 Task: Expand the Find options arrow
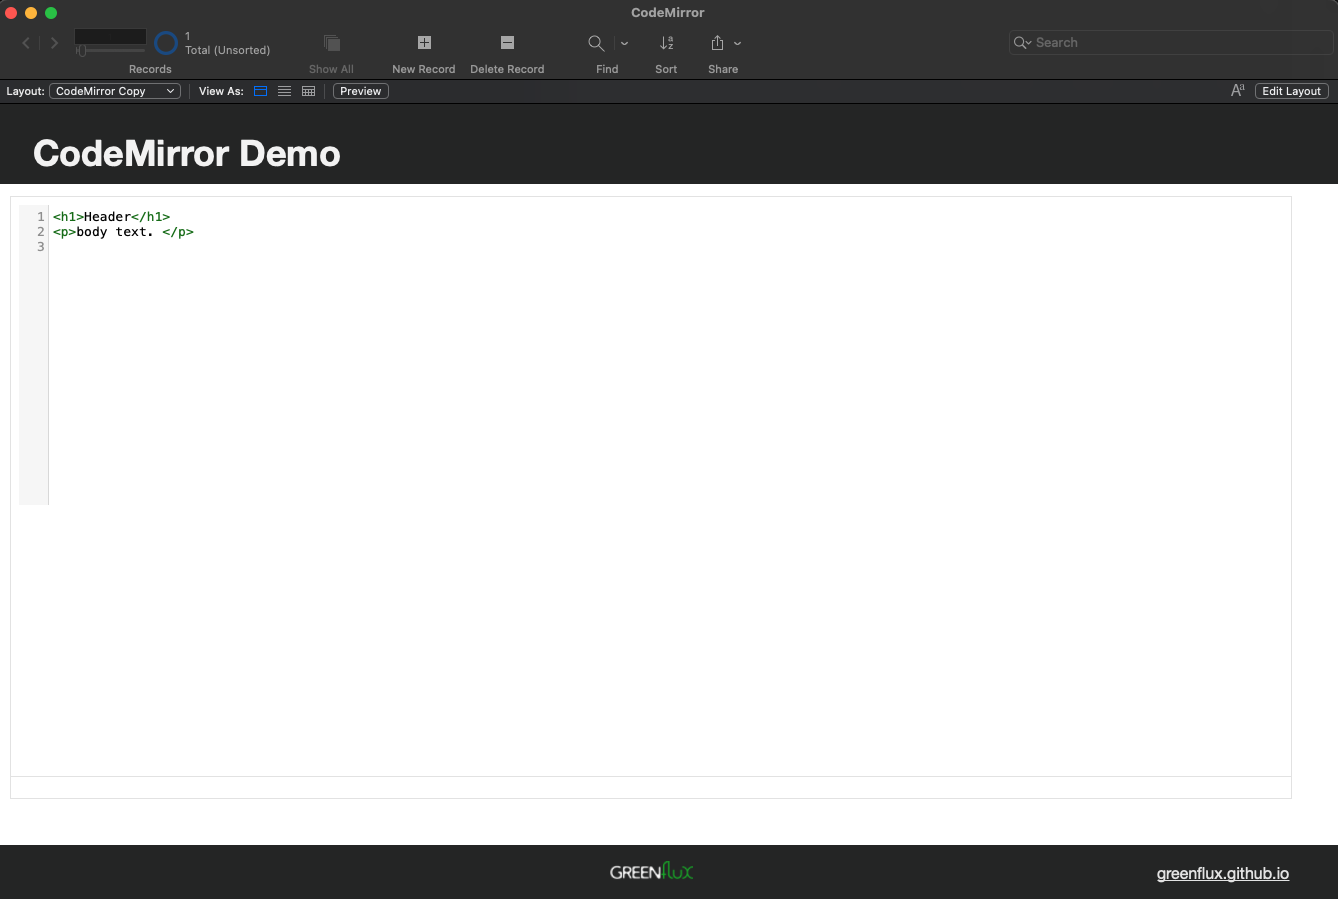point(625,43)
